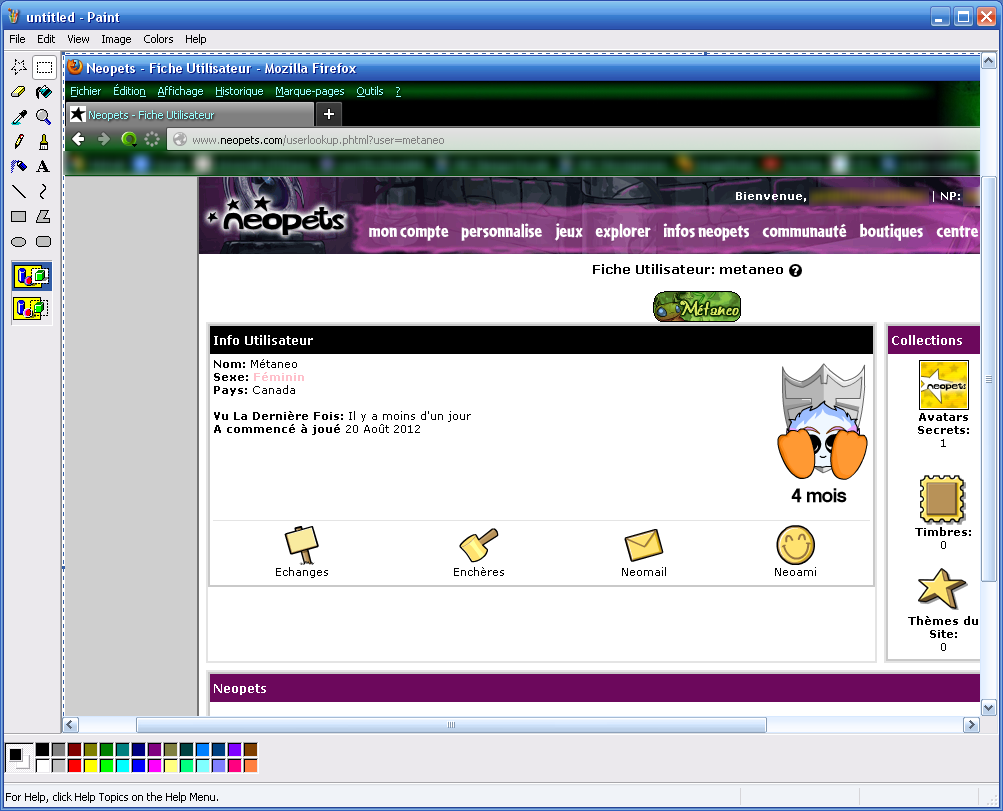
Task: Pick the white color swatch
Action: click(42, 766)
